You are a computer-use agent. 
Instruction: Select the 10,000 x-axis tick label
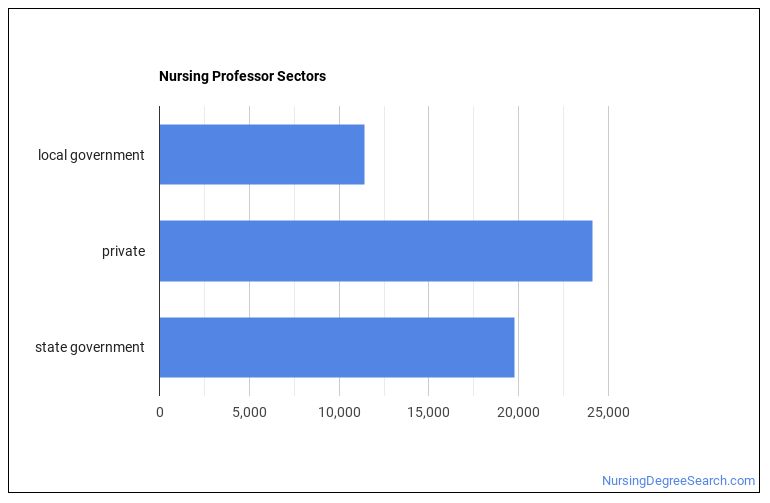[x=339, y=412]
